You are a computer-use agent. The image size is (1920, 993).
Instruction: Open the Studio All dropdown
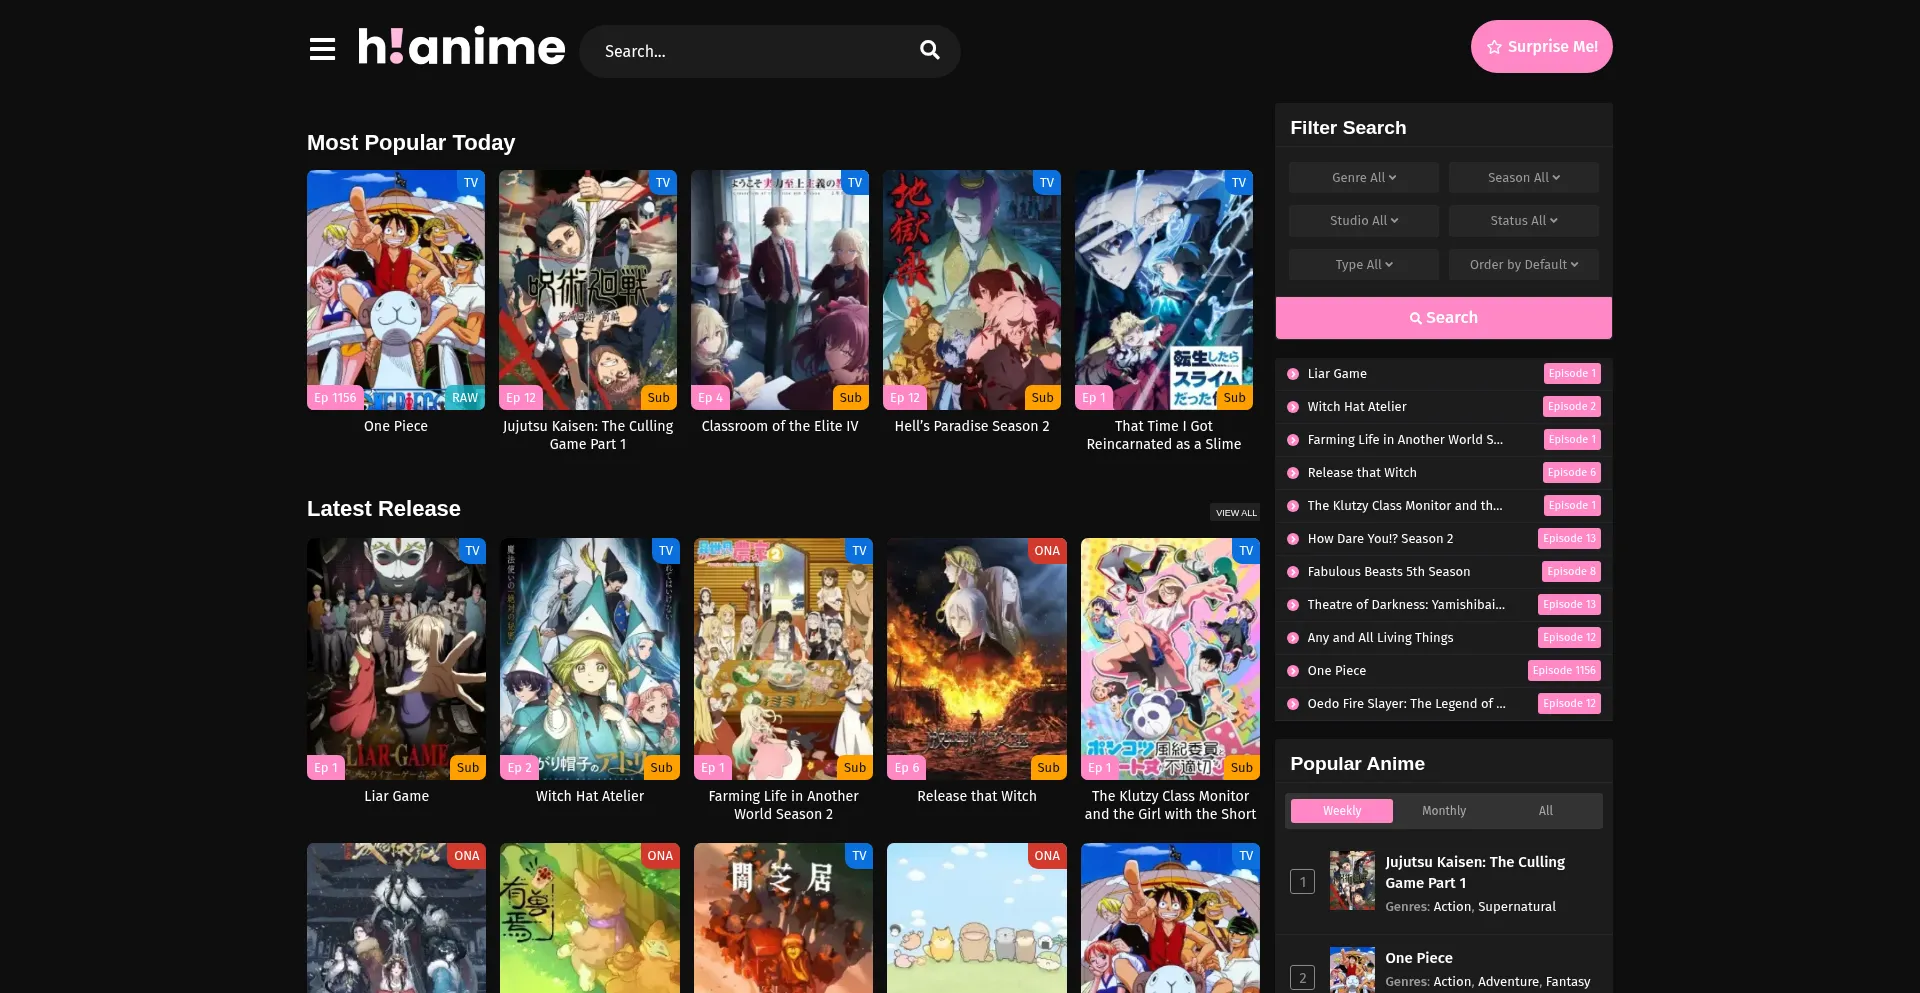[x=1364, y=221]
